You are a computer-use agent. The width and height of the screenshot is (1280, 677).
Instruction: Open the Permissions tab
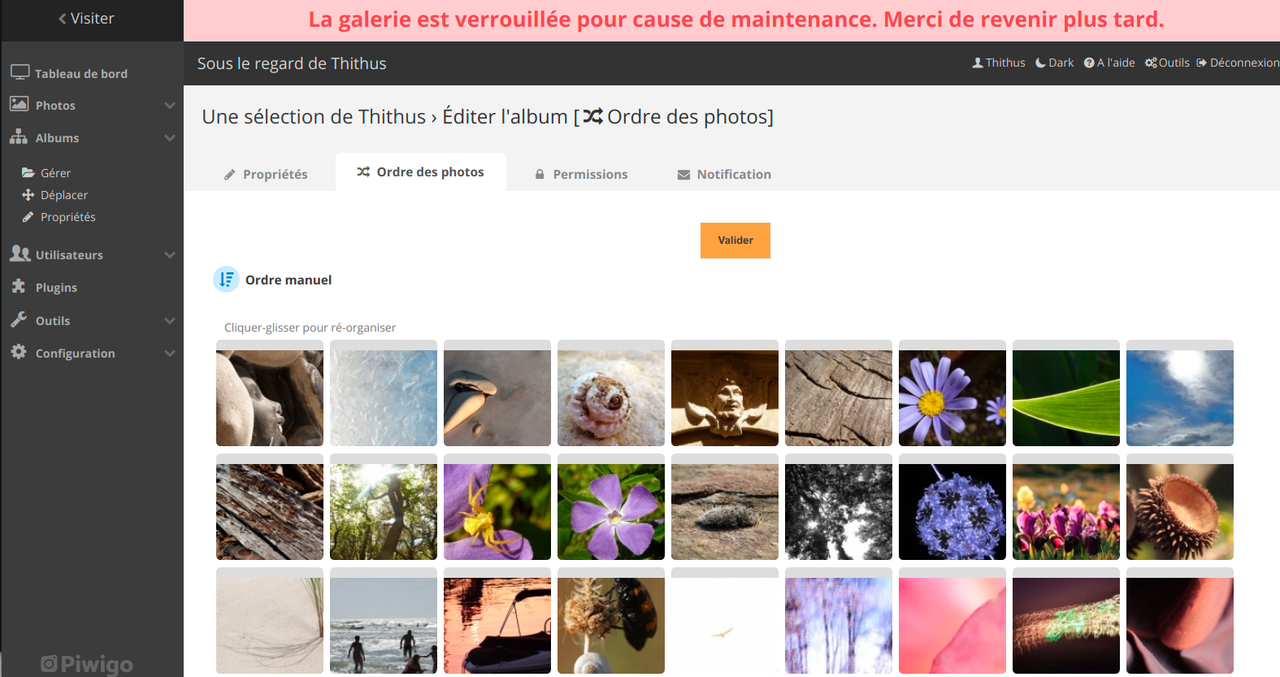[x=581, y=174]
